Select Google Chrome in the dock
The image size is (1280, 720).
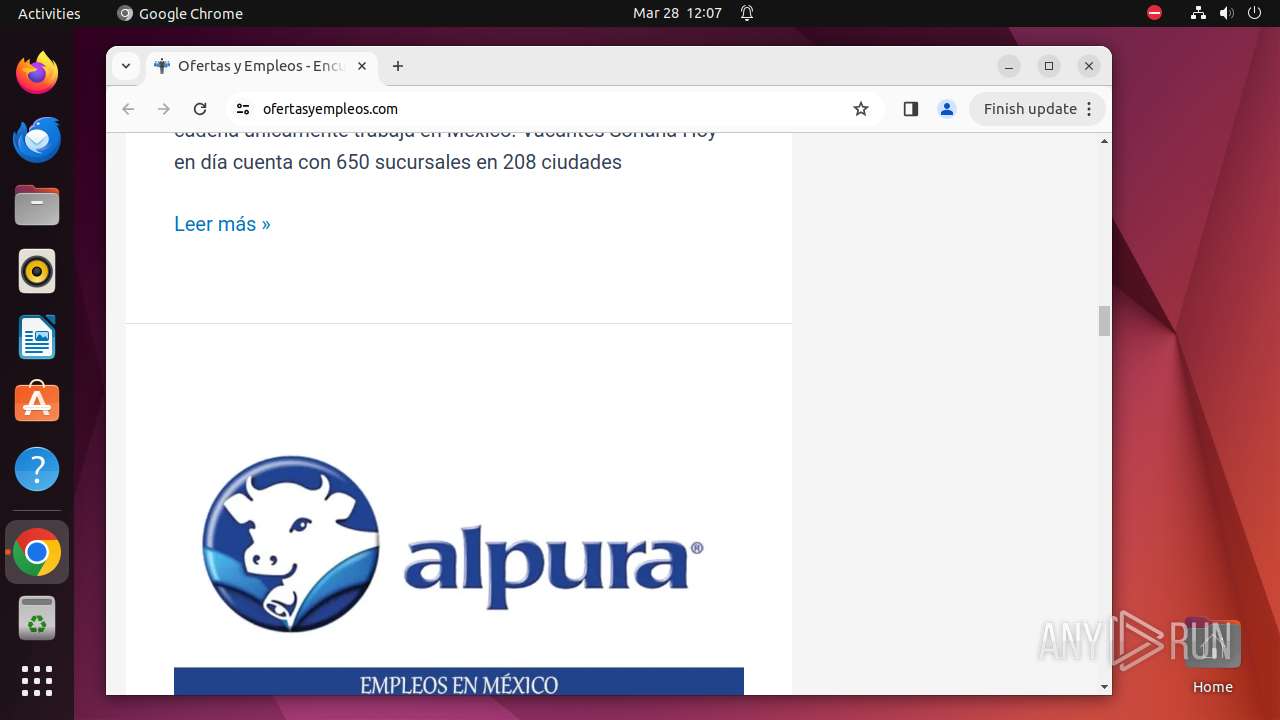(x=37, y=553)
